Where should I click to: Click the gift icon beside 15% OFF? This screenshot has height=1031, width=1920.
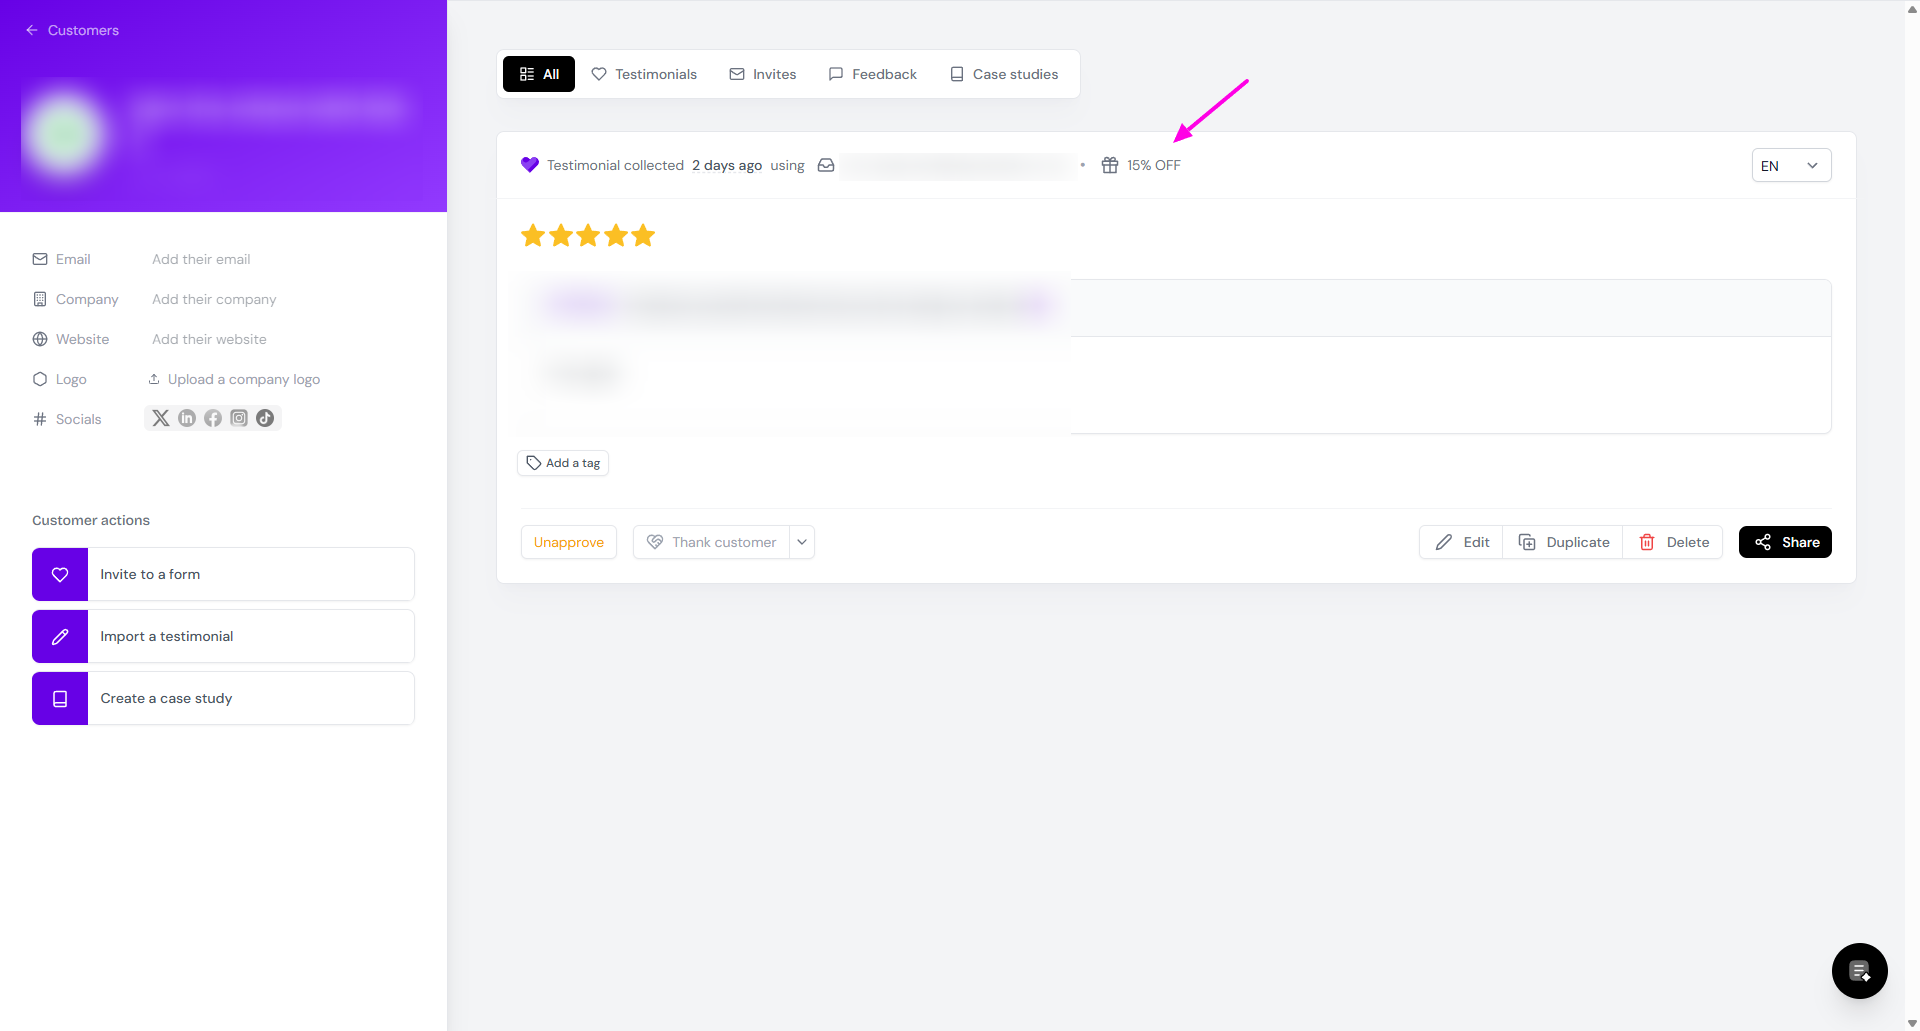coord(1109,165)
